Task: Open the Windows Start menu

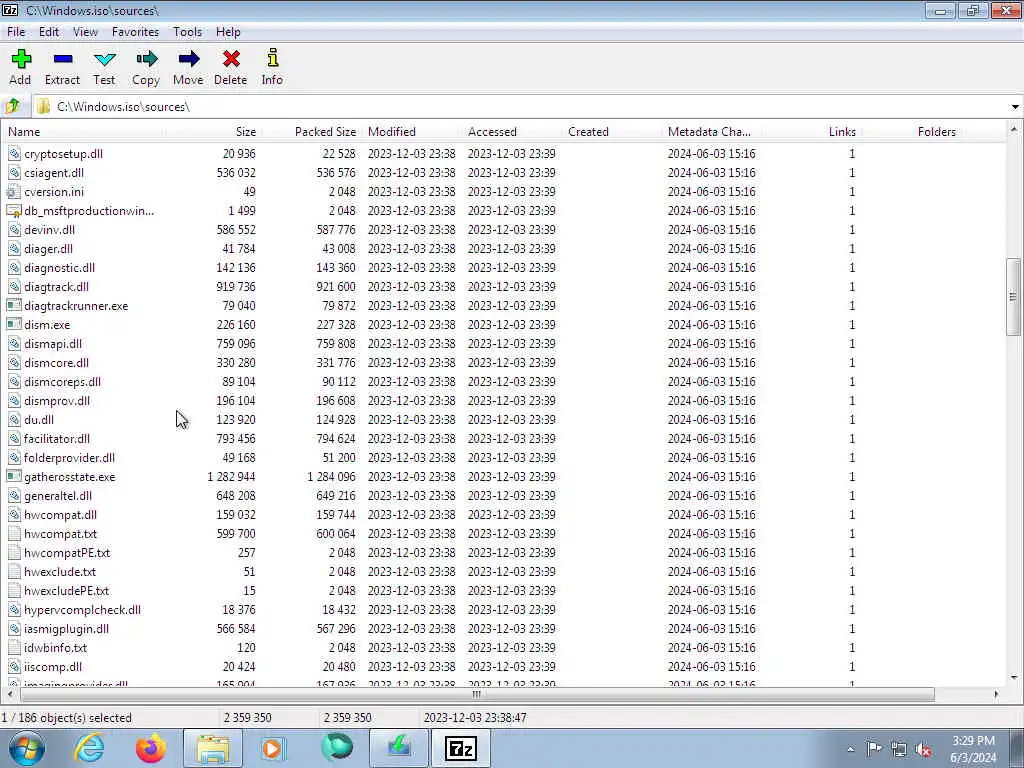Action: 27,748
